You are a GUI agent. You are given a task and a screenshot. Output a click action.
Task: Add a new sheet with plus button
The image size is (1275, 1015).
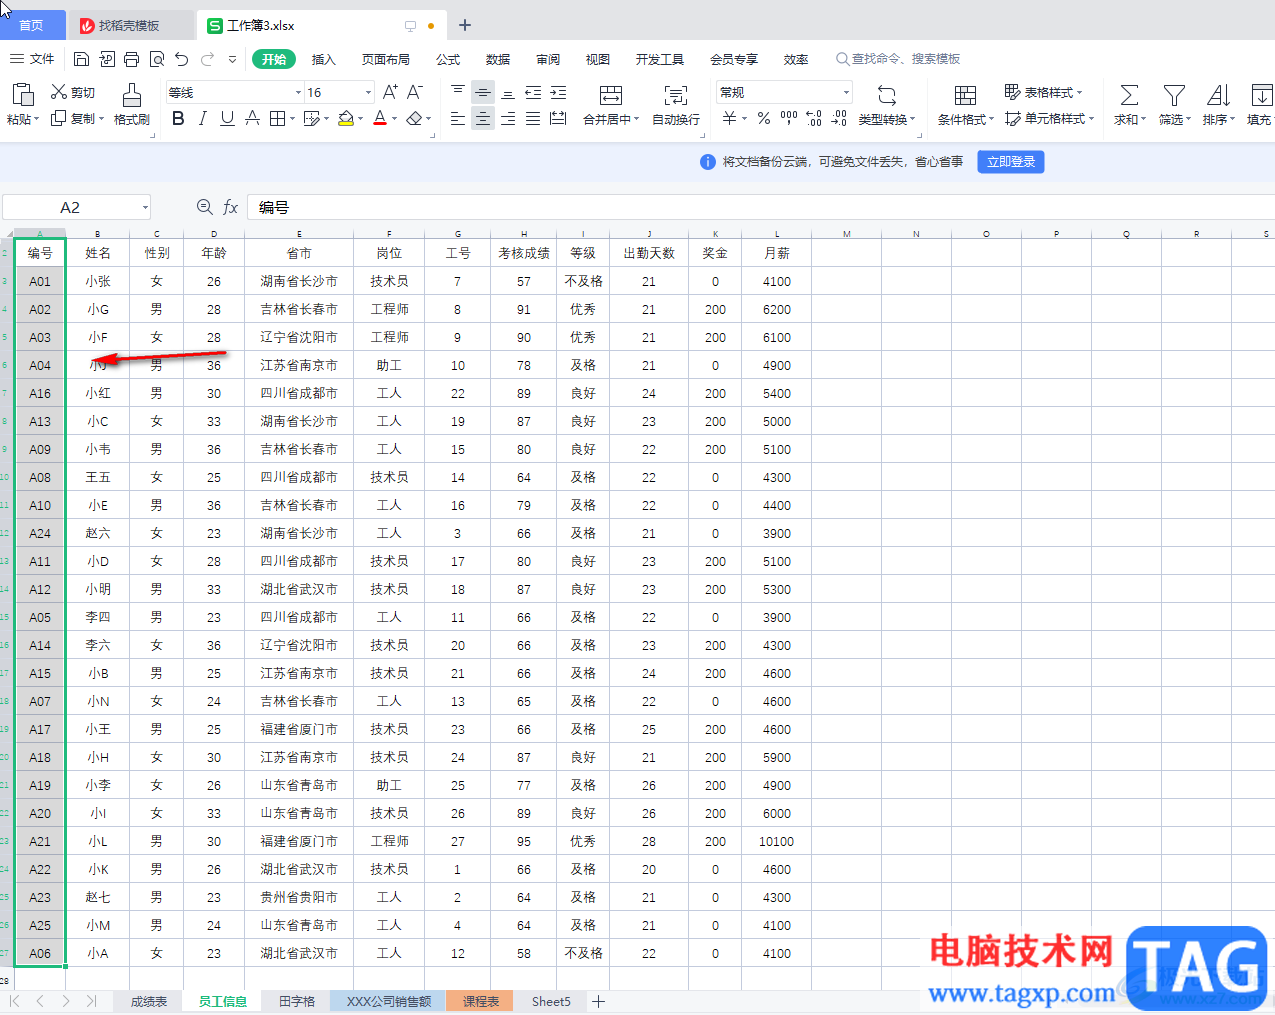pos(598,1001)
